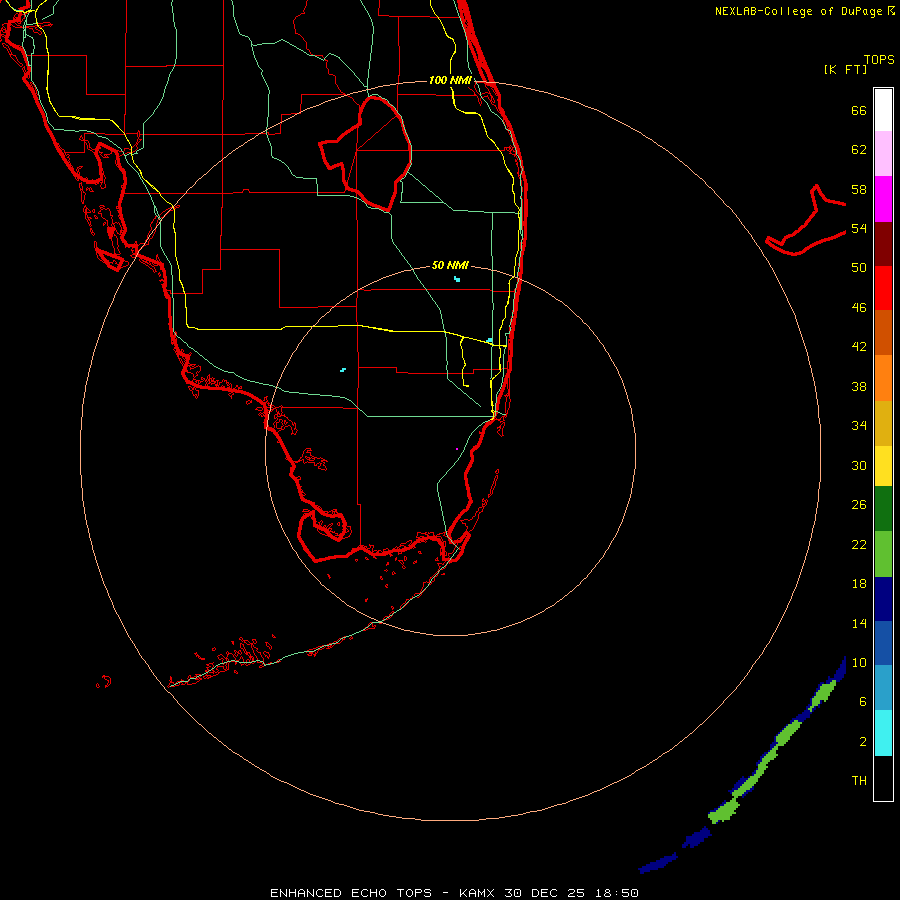Click the 26 value on the legend
The width and height of the screenshot is (900, 900).
(859, 505)
